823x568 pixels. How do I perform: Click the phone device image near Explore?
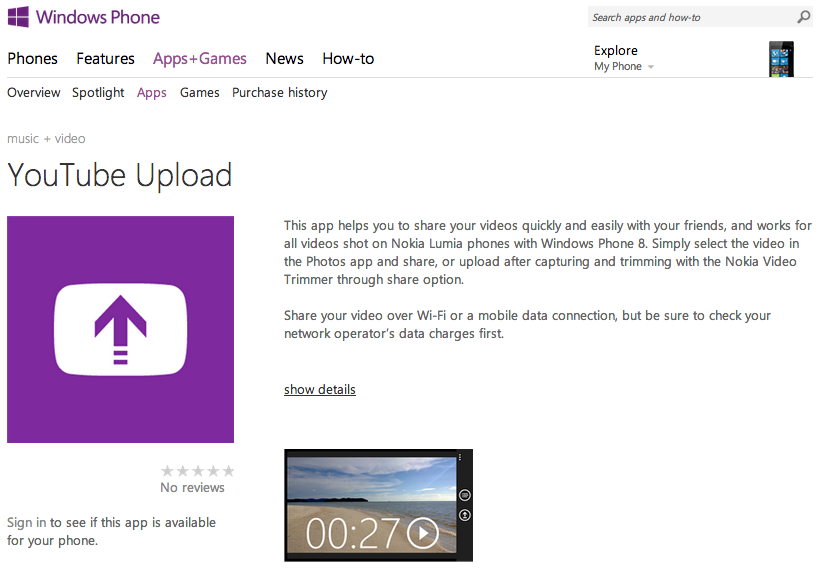pos(781,59)
